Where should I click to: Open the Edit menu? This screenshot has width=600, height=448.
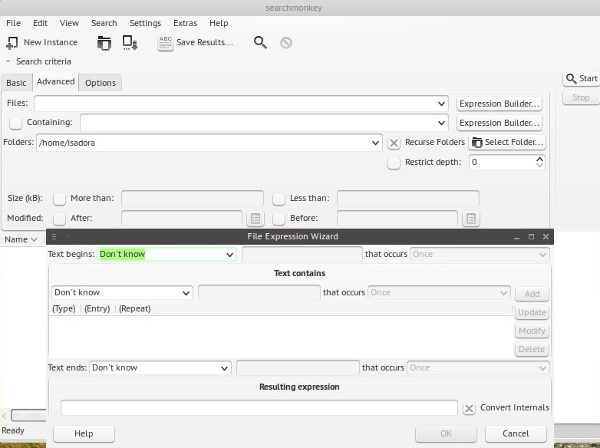pyautogui.click(x=40, y=23)
